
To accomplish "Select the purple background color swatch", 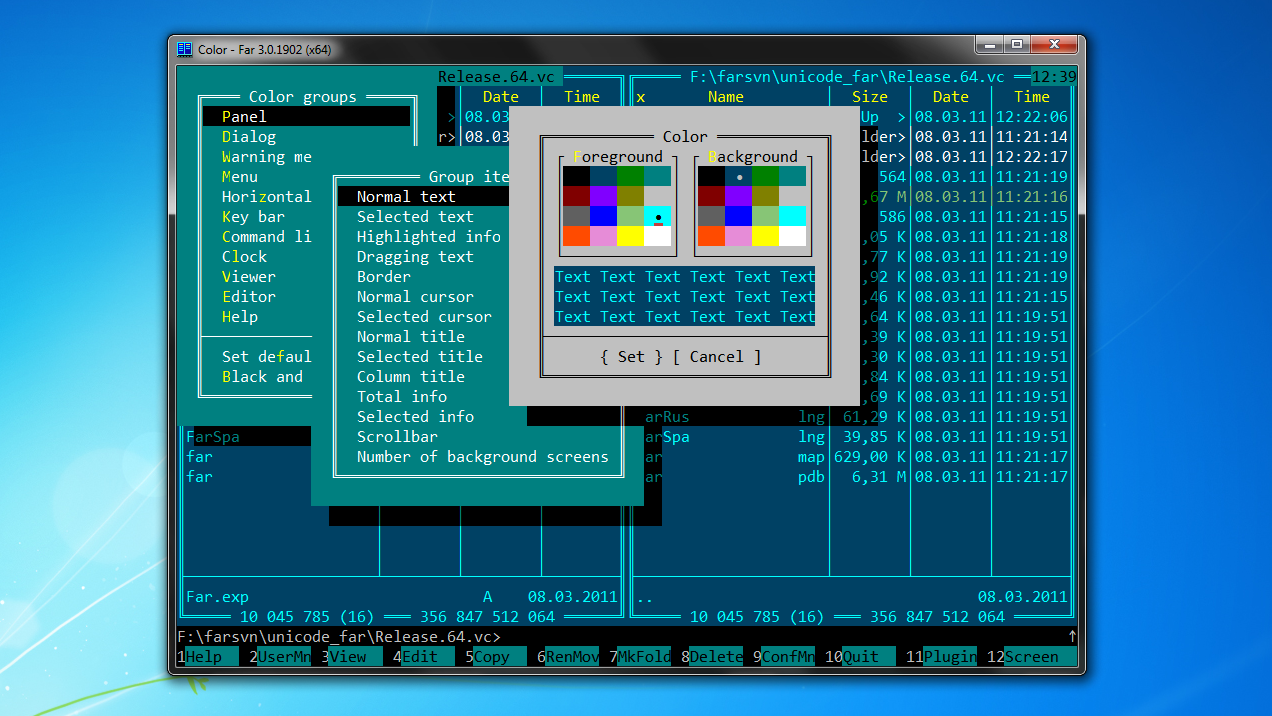I will tap(739, 196).
